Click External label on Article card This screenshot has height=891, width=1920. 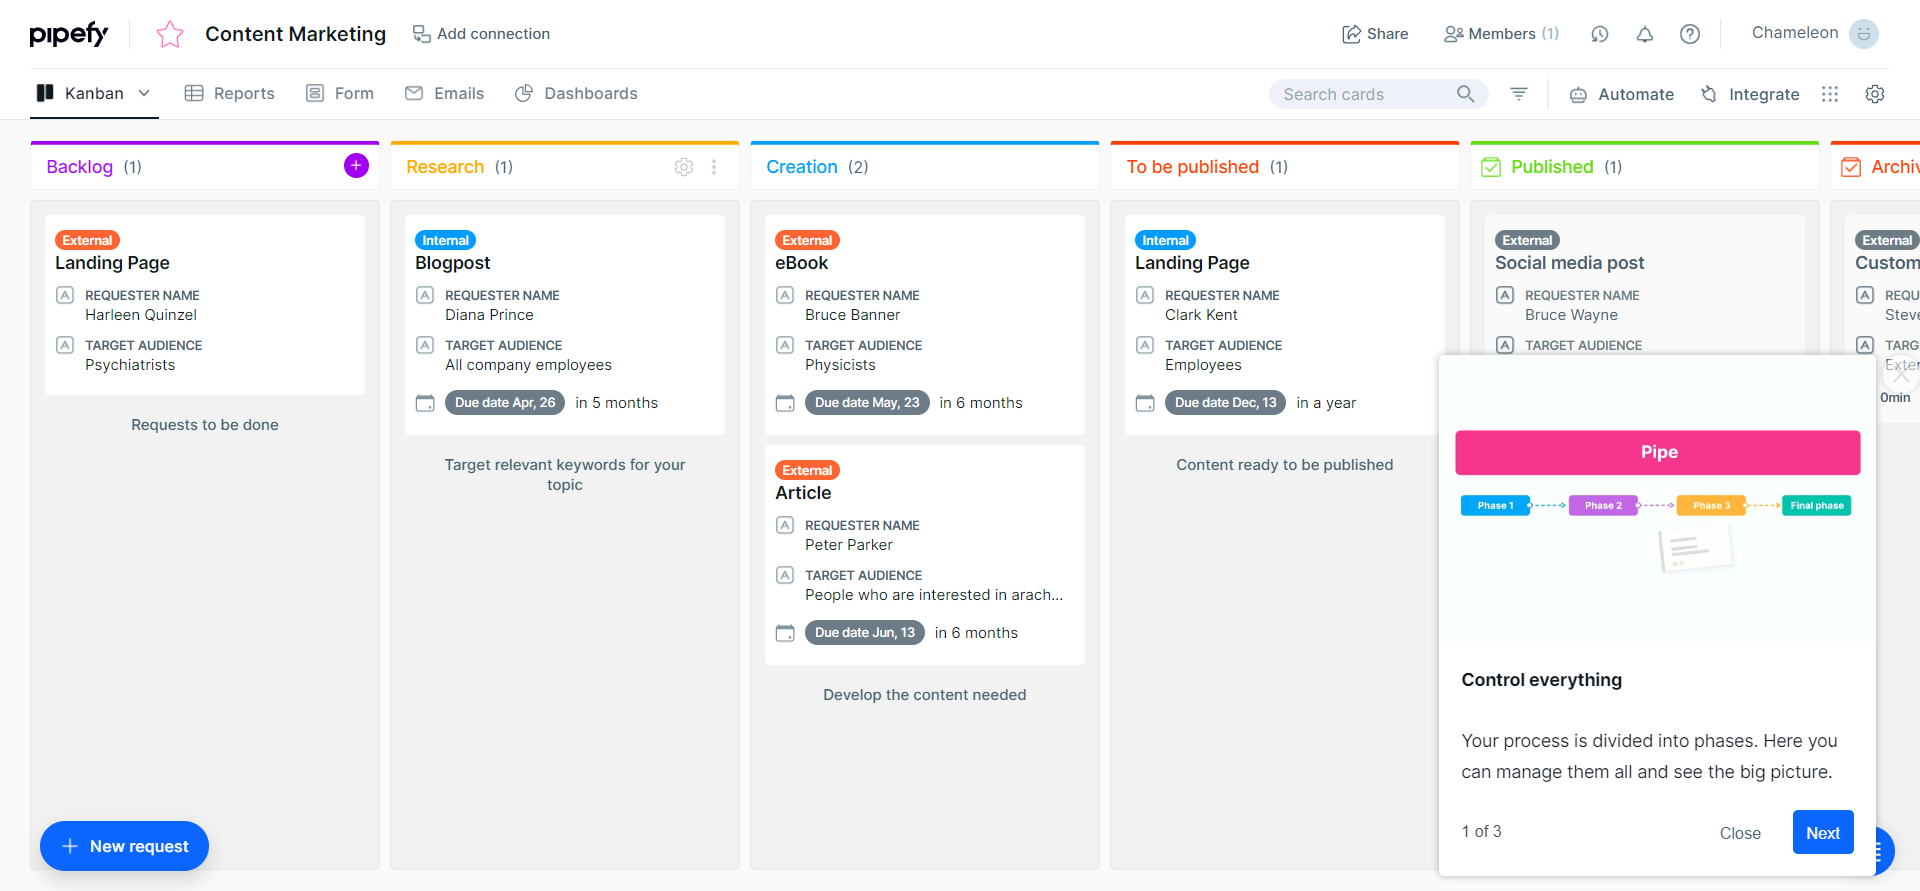point(807,470)
